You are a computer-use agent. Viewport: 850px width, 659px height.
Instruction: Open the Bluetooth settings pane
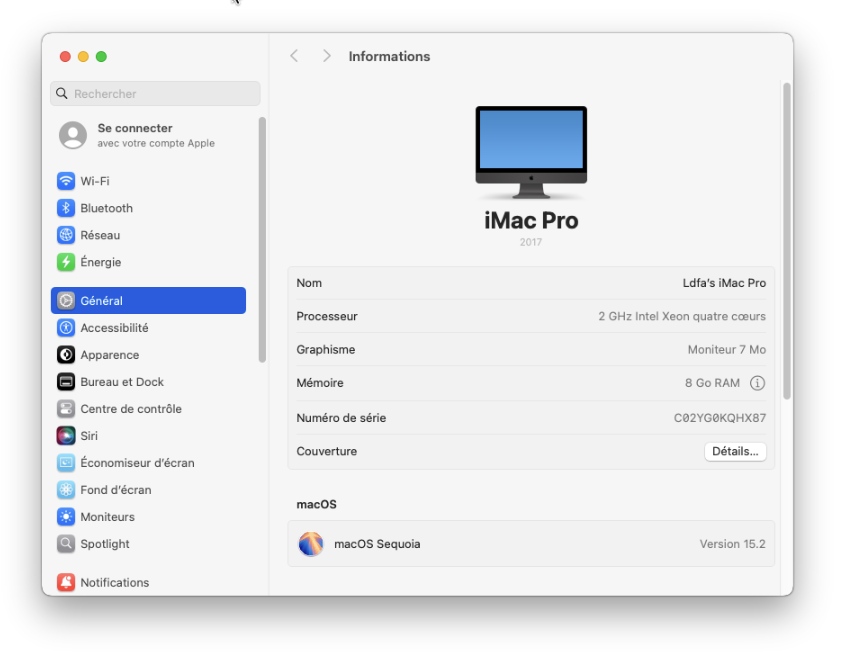(148, 208)
